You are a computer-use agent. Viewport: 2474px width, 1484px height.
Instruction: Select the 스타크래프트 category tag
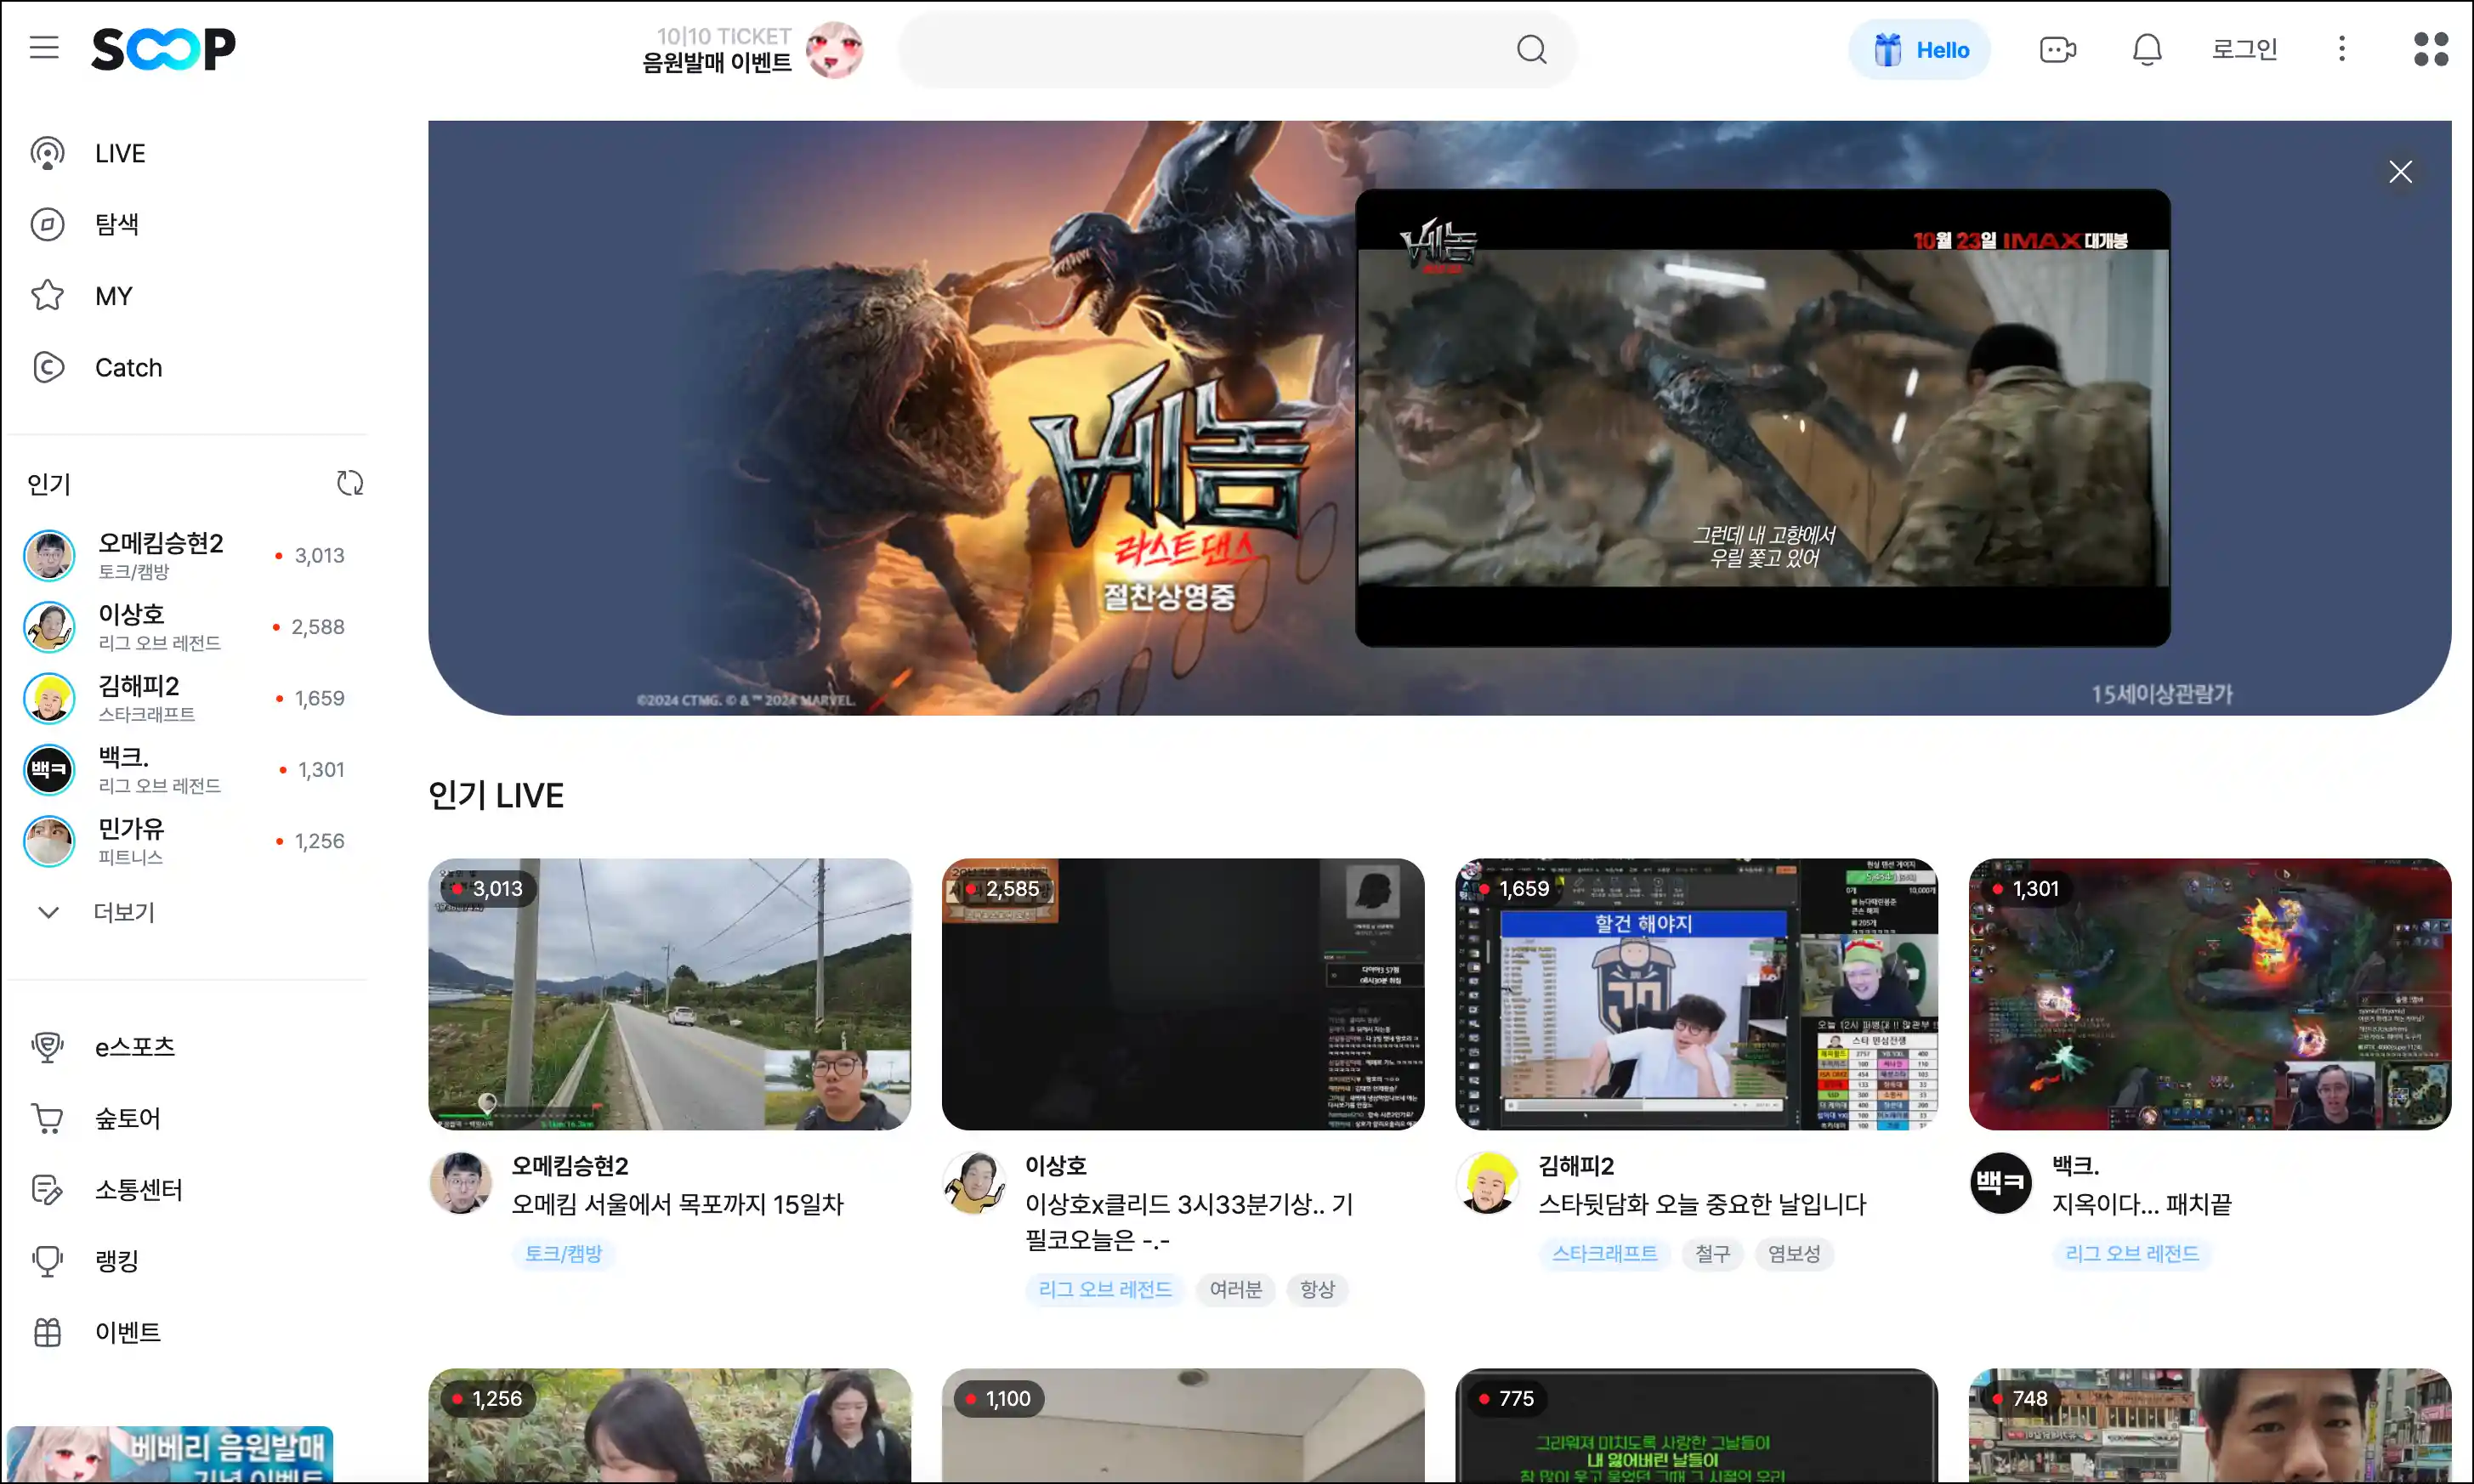[x=1604, y=1253]
